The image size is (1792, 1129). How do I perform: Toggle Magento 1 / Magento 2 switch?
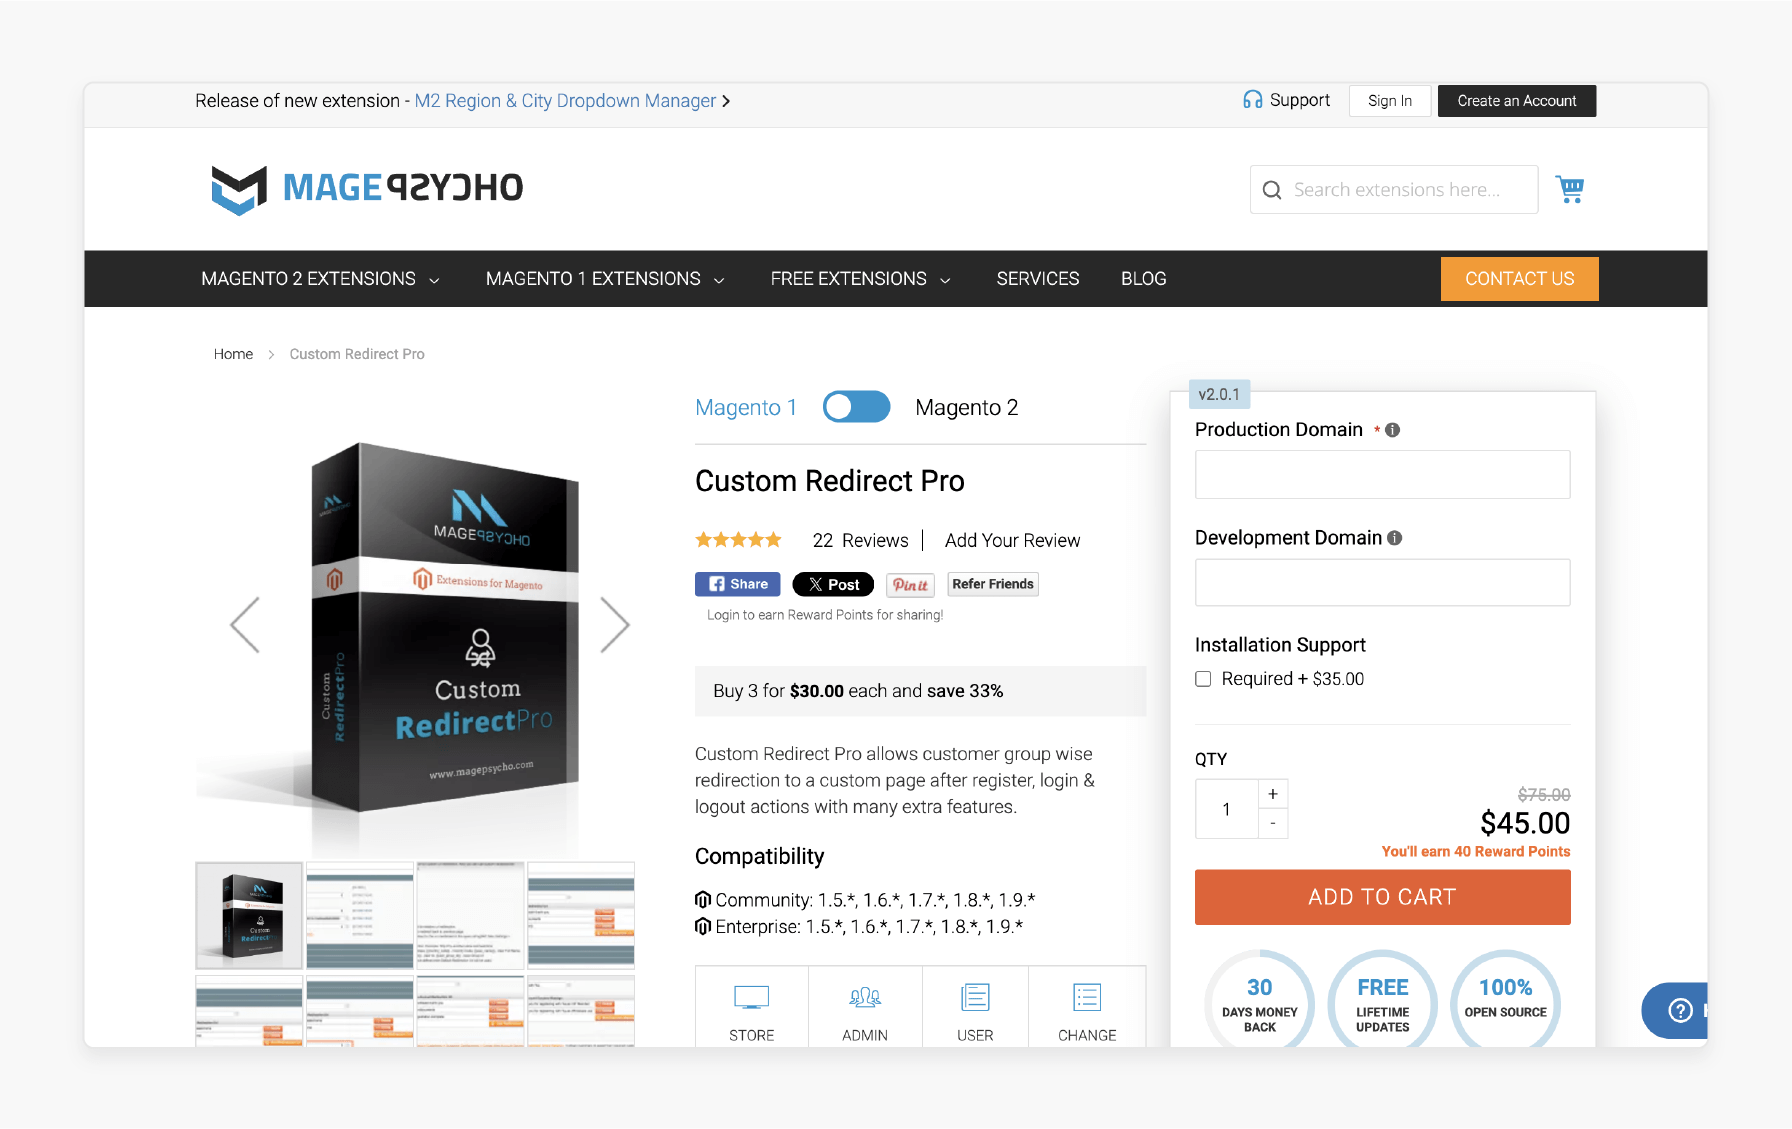click(857, 407)
